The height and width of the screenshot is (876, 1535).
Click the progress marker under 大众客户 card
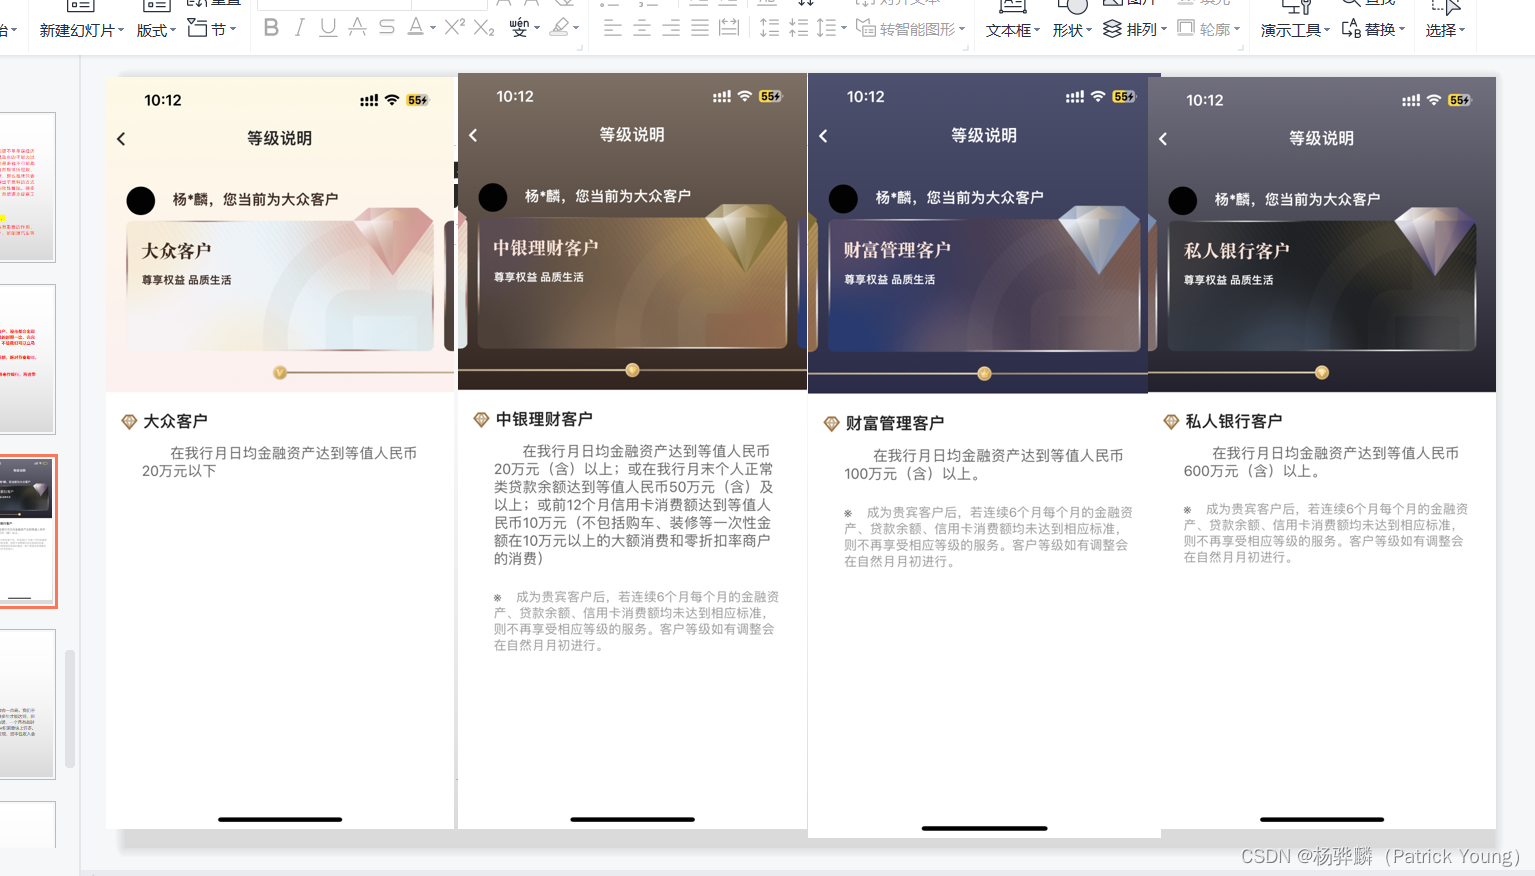(280, 372)
